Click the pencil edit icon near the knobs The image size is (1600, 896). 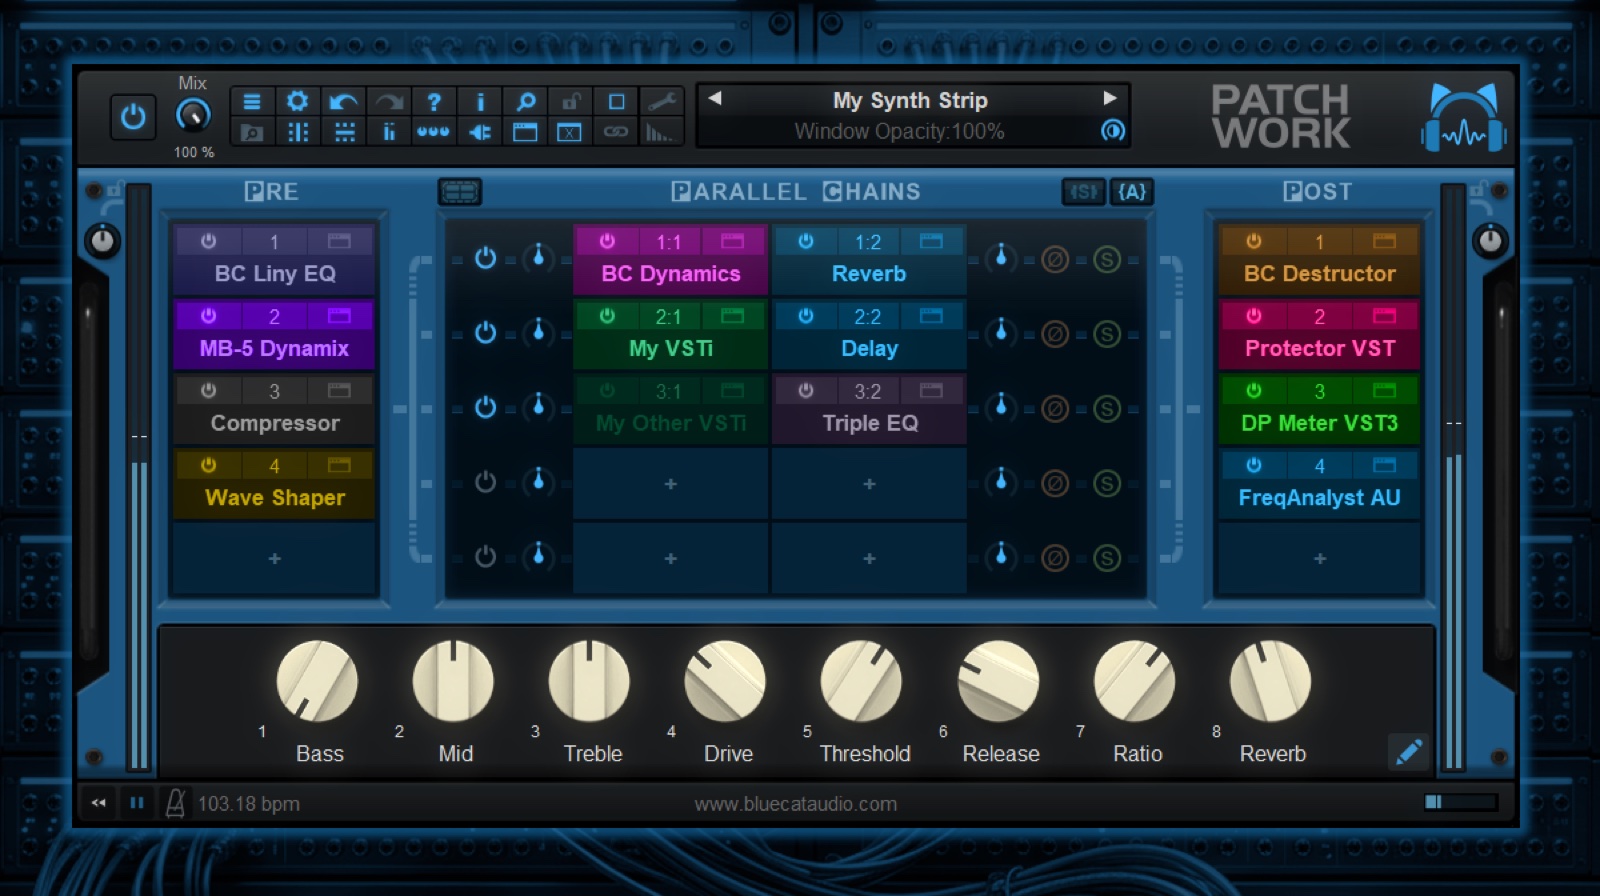pyautogui.click(x=1408, y=752)
